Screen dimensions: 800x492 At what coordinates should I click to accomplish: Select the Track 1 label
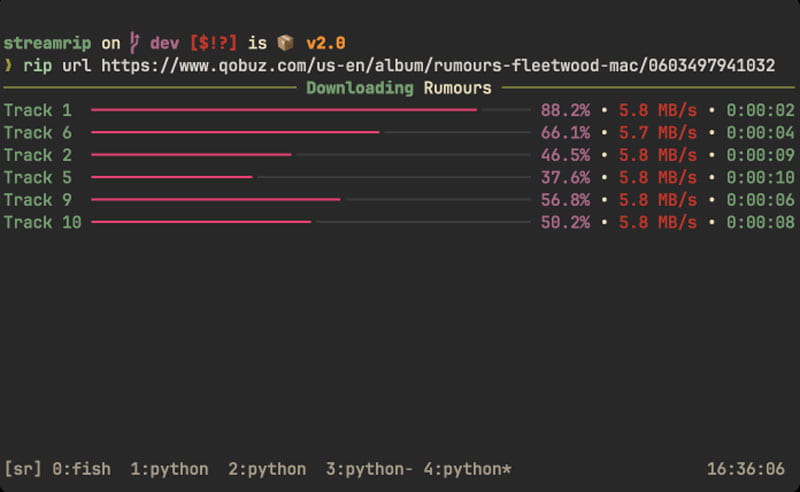pos(38,110)
